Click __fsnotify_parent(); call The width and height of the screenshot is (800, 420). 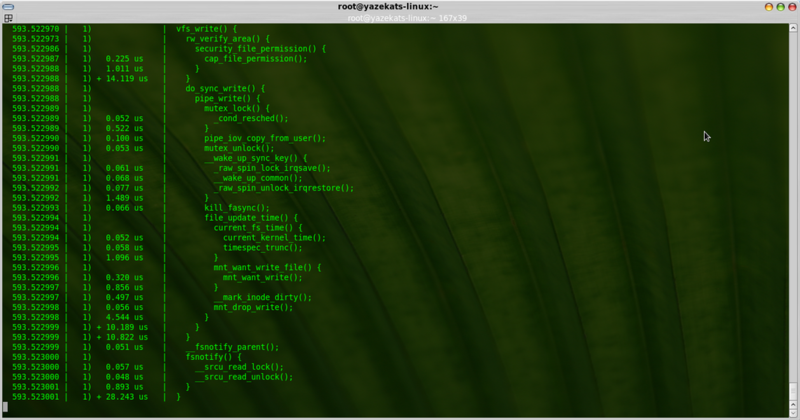tap(232, 348)
